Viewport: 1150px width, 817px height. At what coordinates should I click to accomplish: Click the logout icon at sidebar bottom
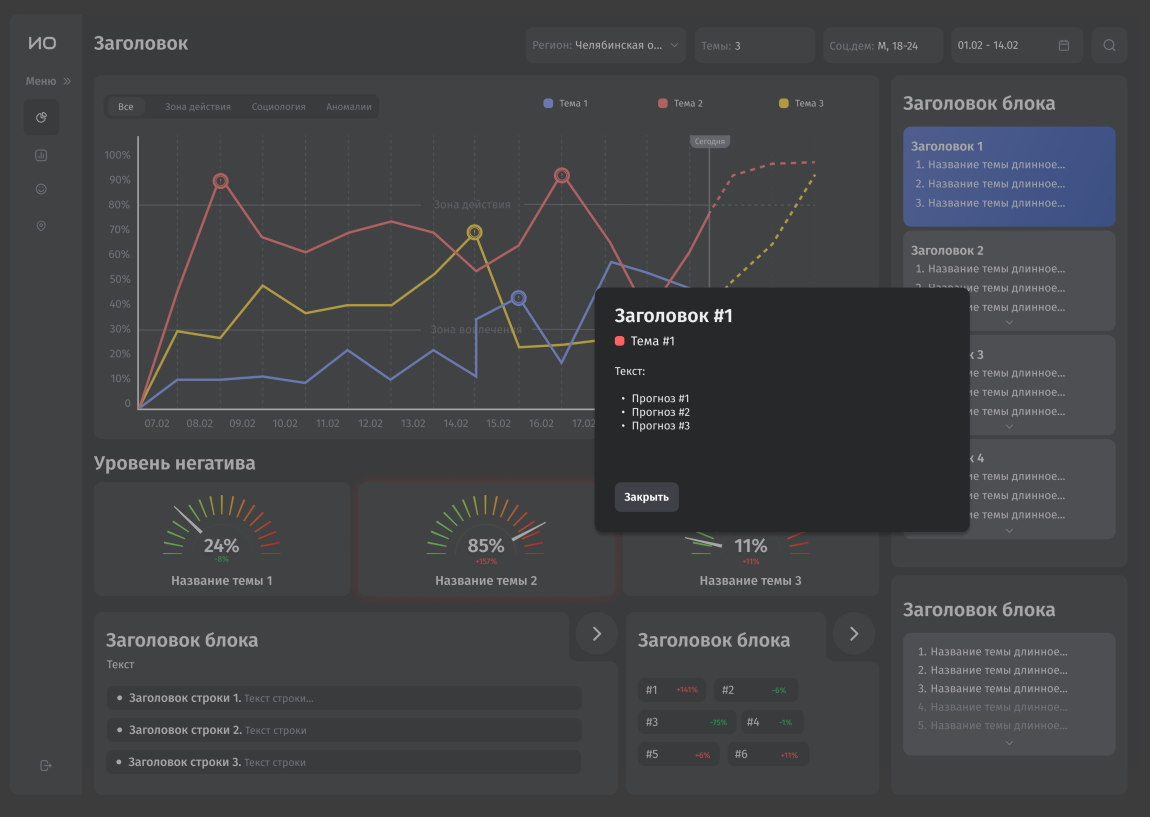pos(45,766)
